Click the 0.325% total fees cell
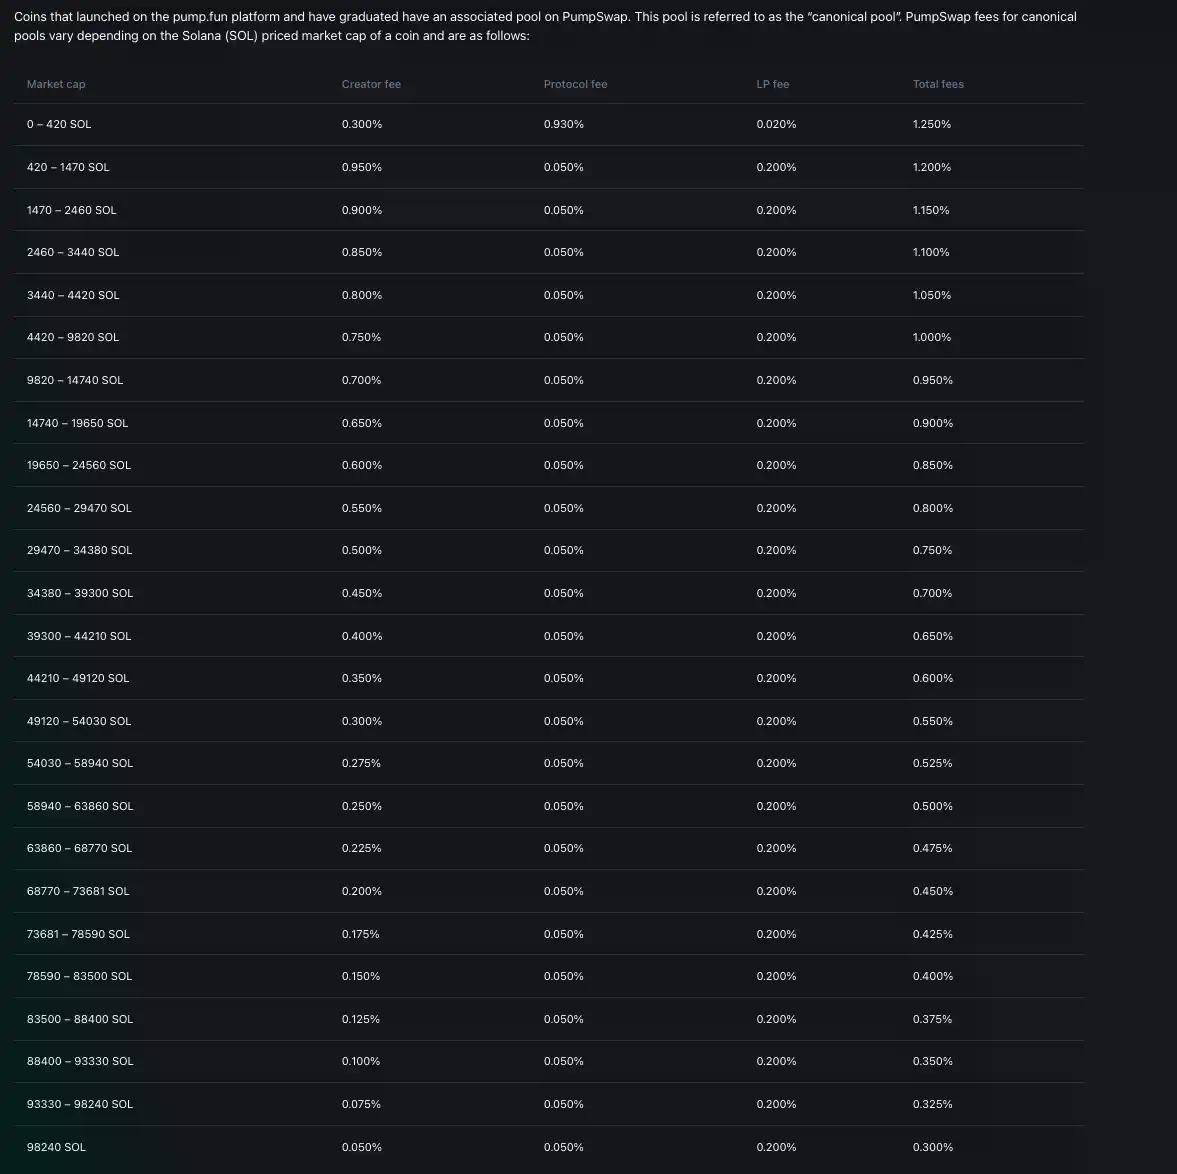This screenshot has height=1174, width=1177. tap(932, 1104)
